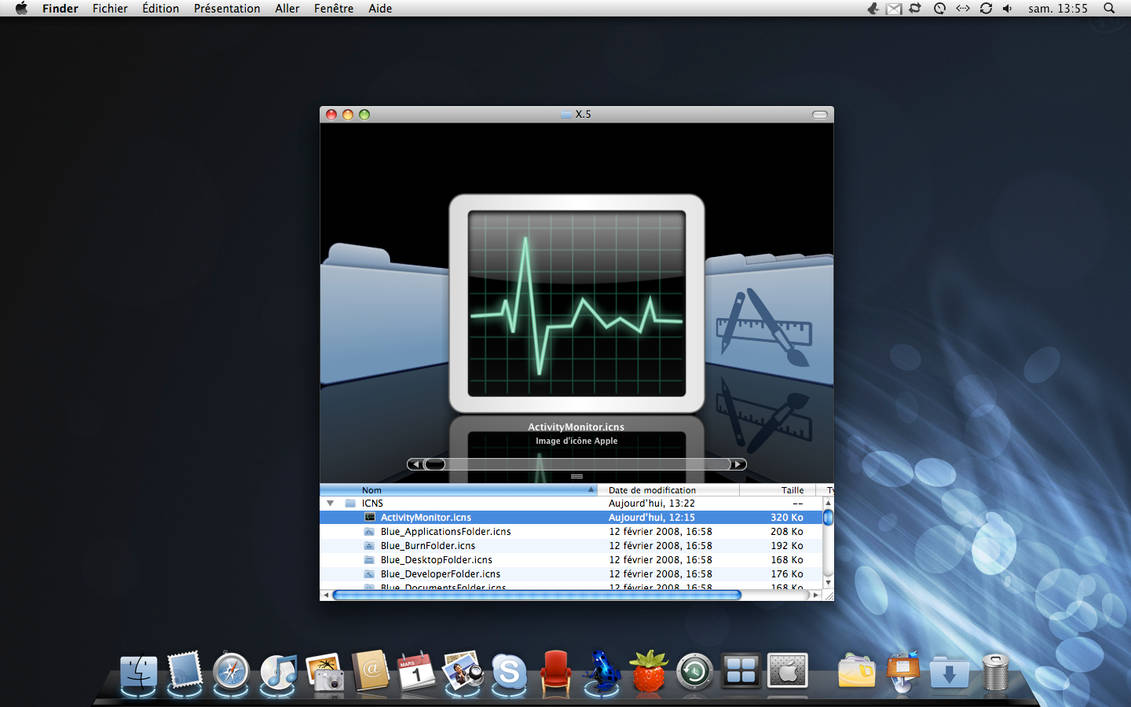Image resolution: width=1131 pixels, height=707 pixels.
Task: Launch Time Machine from the dock
Action: coord(695,672)
